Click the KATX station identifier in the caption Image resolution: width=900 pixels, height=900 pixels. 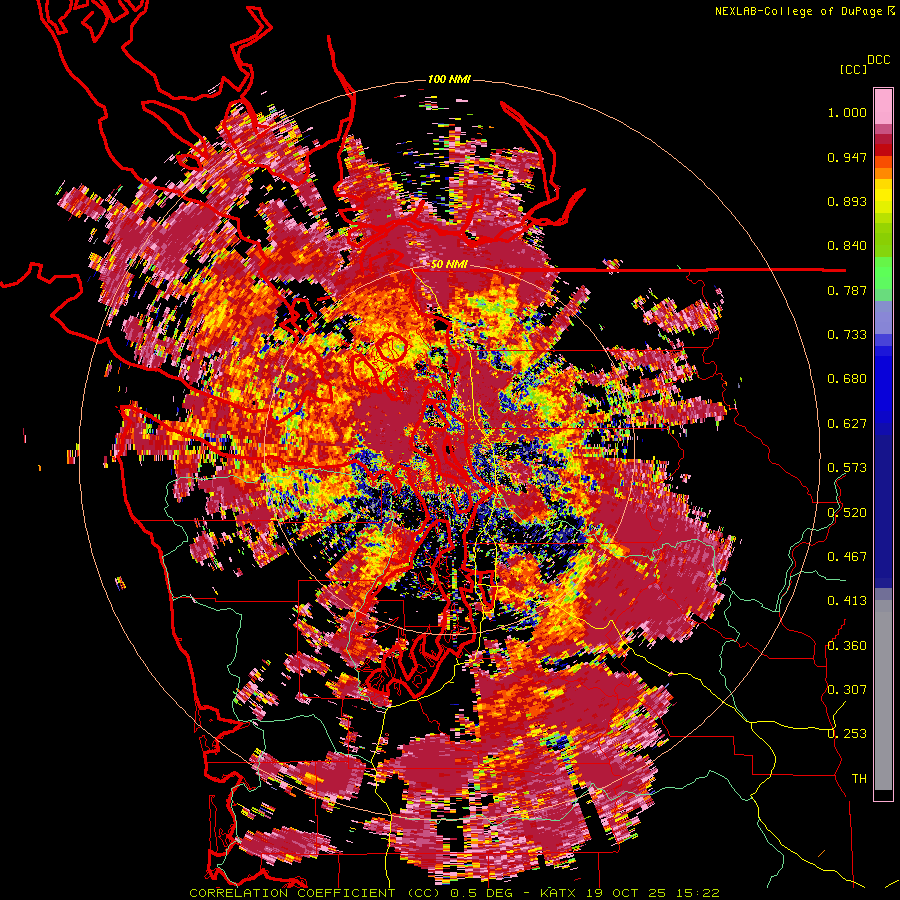click(556, 893)
